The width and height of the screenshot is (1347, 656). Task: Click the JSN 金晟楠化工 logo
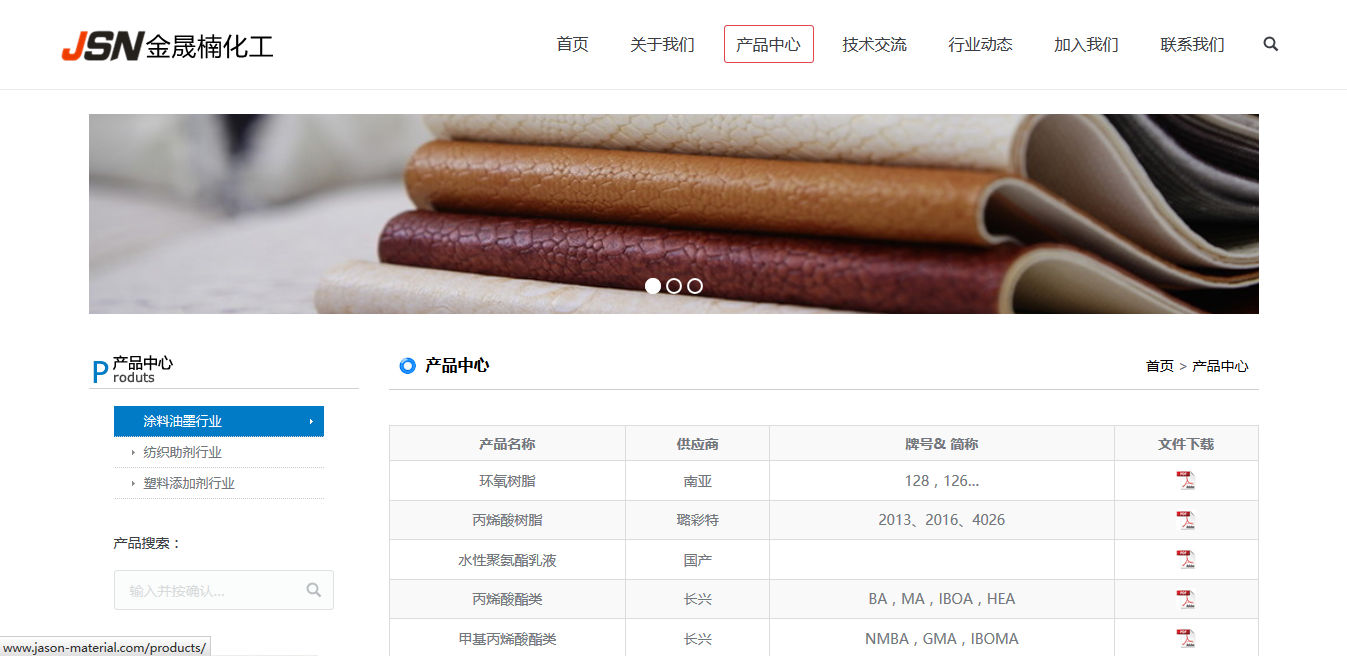(x=167, y=46)
